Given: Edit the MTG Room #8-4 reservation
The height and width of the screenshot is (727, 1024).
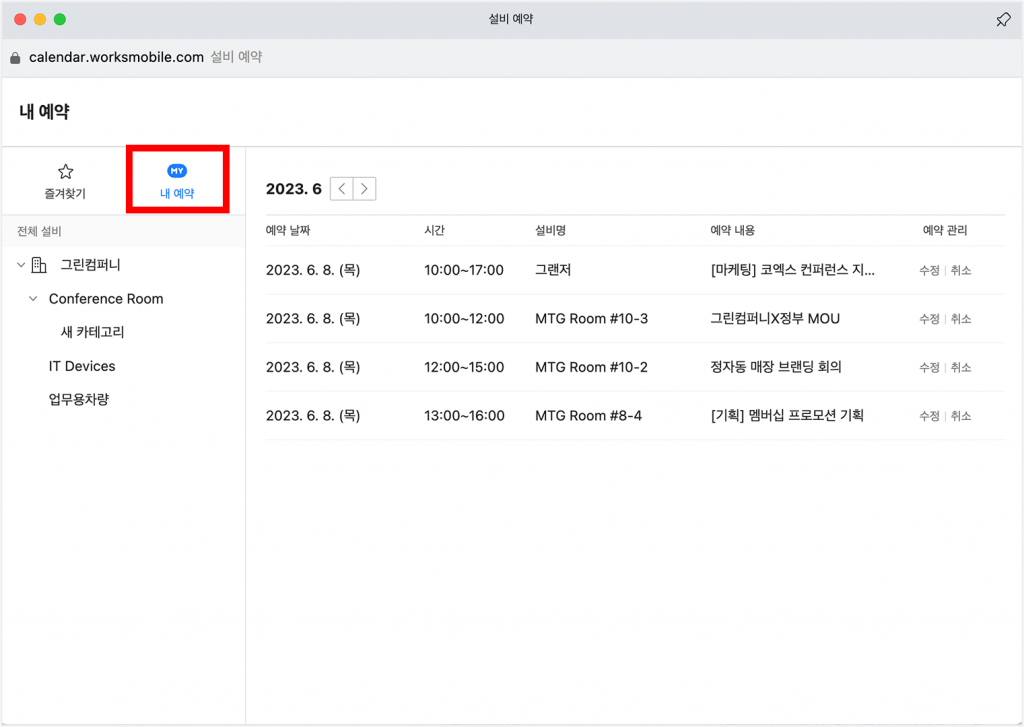Looking at the screenshot, I should [929, 415].
